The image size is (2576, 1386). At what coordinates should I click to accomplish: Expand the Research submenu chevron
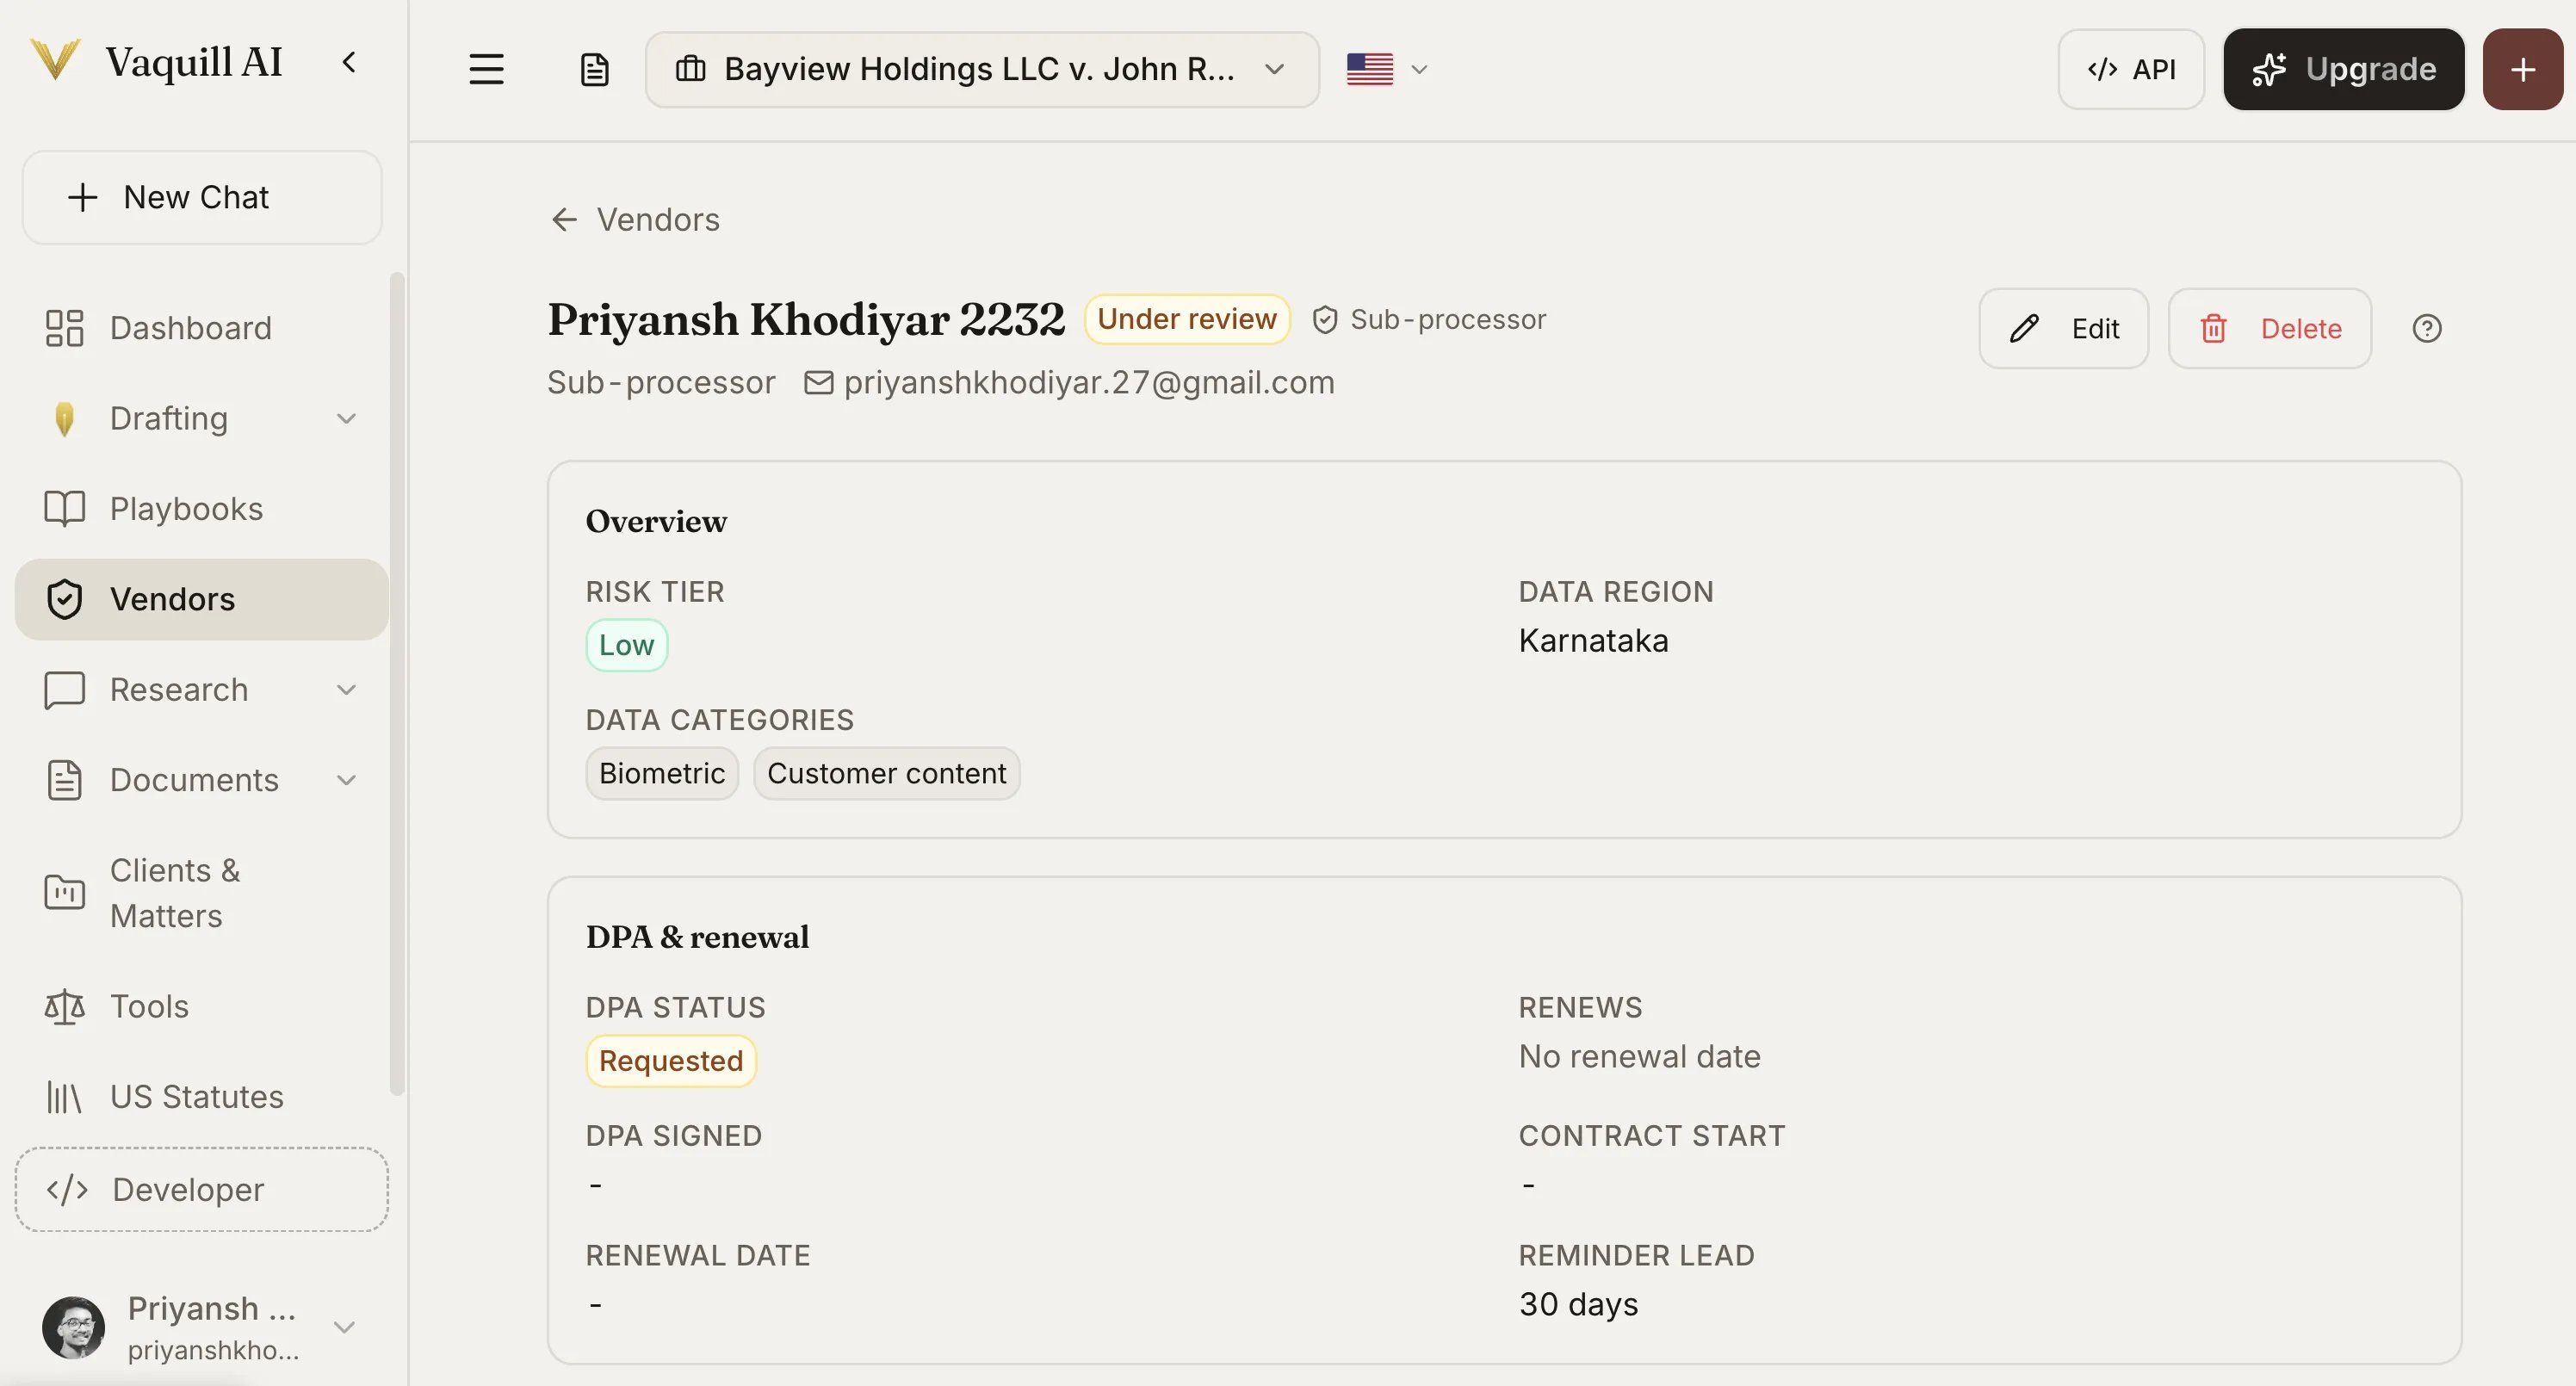tap(346, 690)
